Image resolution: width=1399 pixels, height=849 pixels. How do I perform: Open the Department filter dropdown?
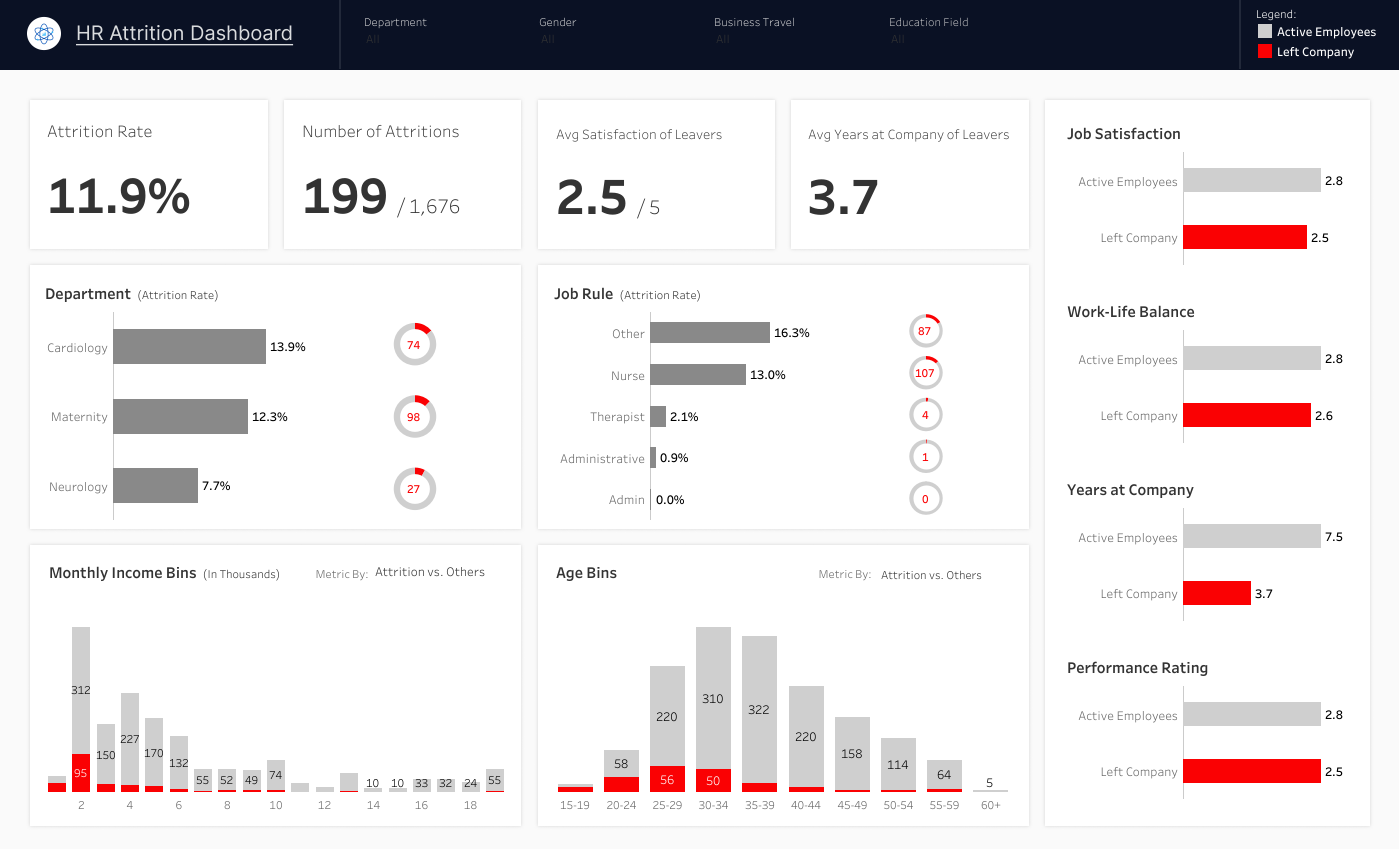[395, 31]
